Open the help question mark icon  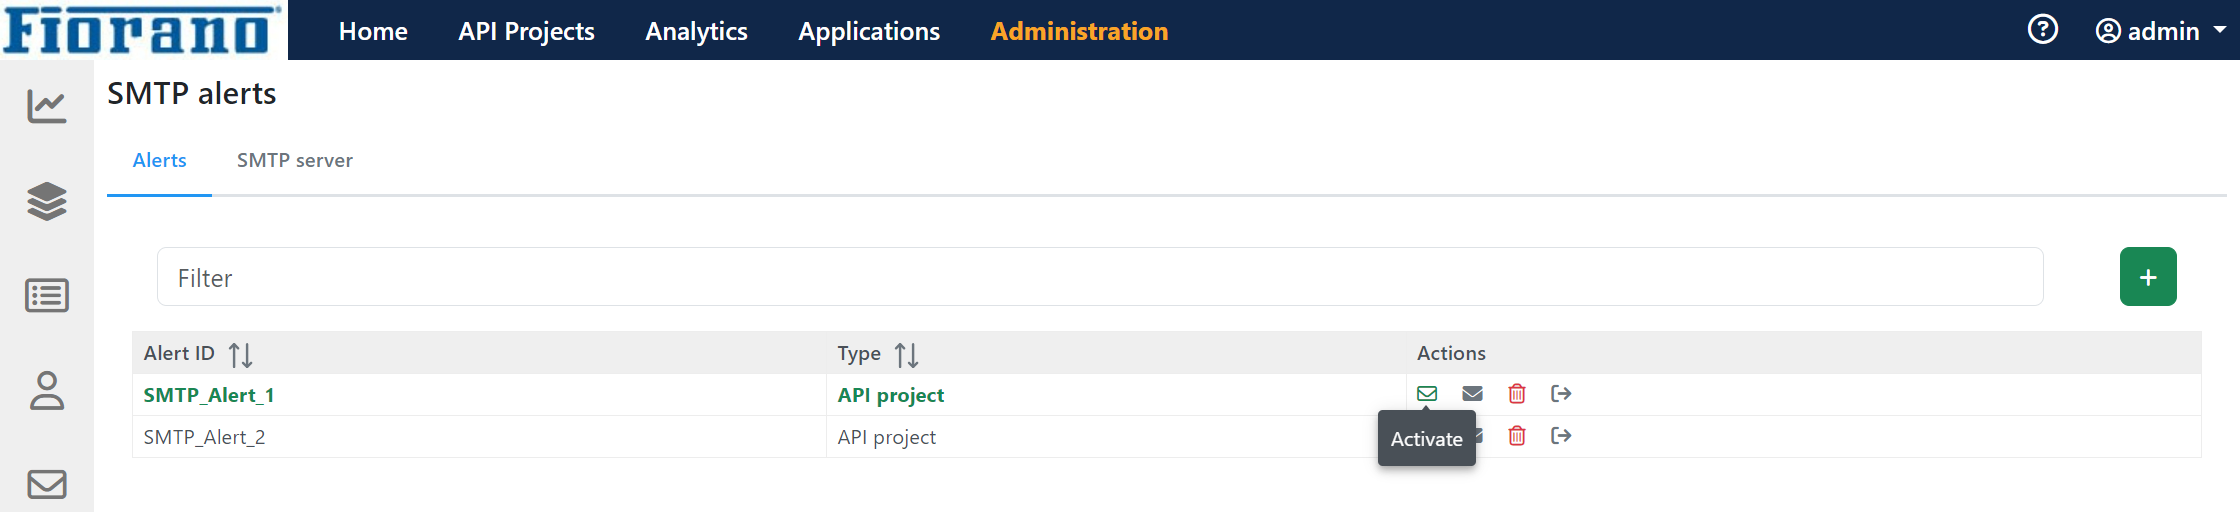point(2042,30)
